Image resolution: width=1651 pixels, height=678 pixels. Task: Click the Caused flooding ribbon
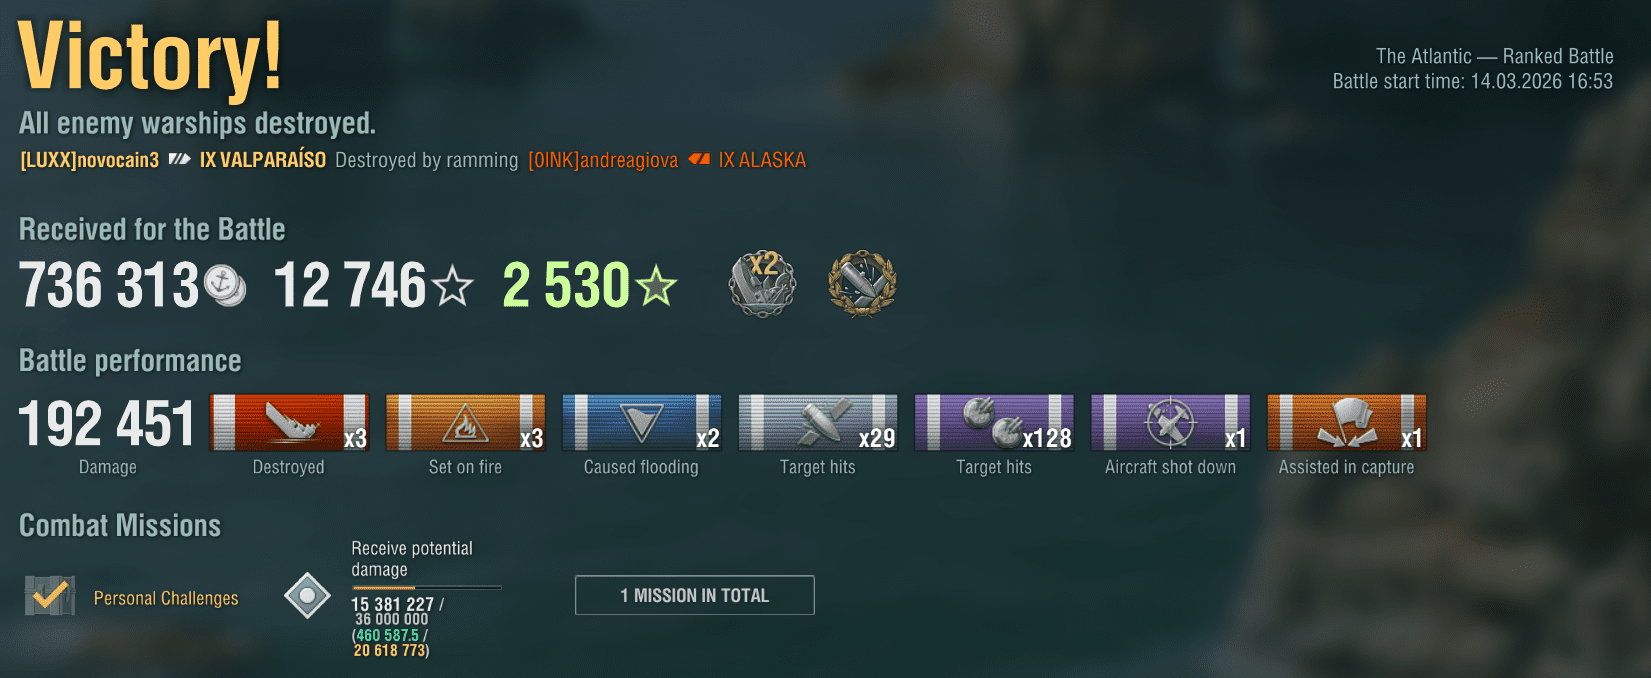click(642, 423)
